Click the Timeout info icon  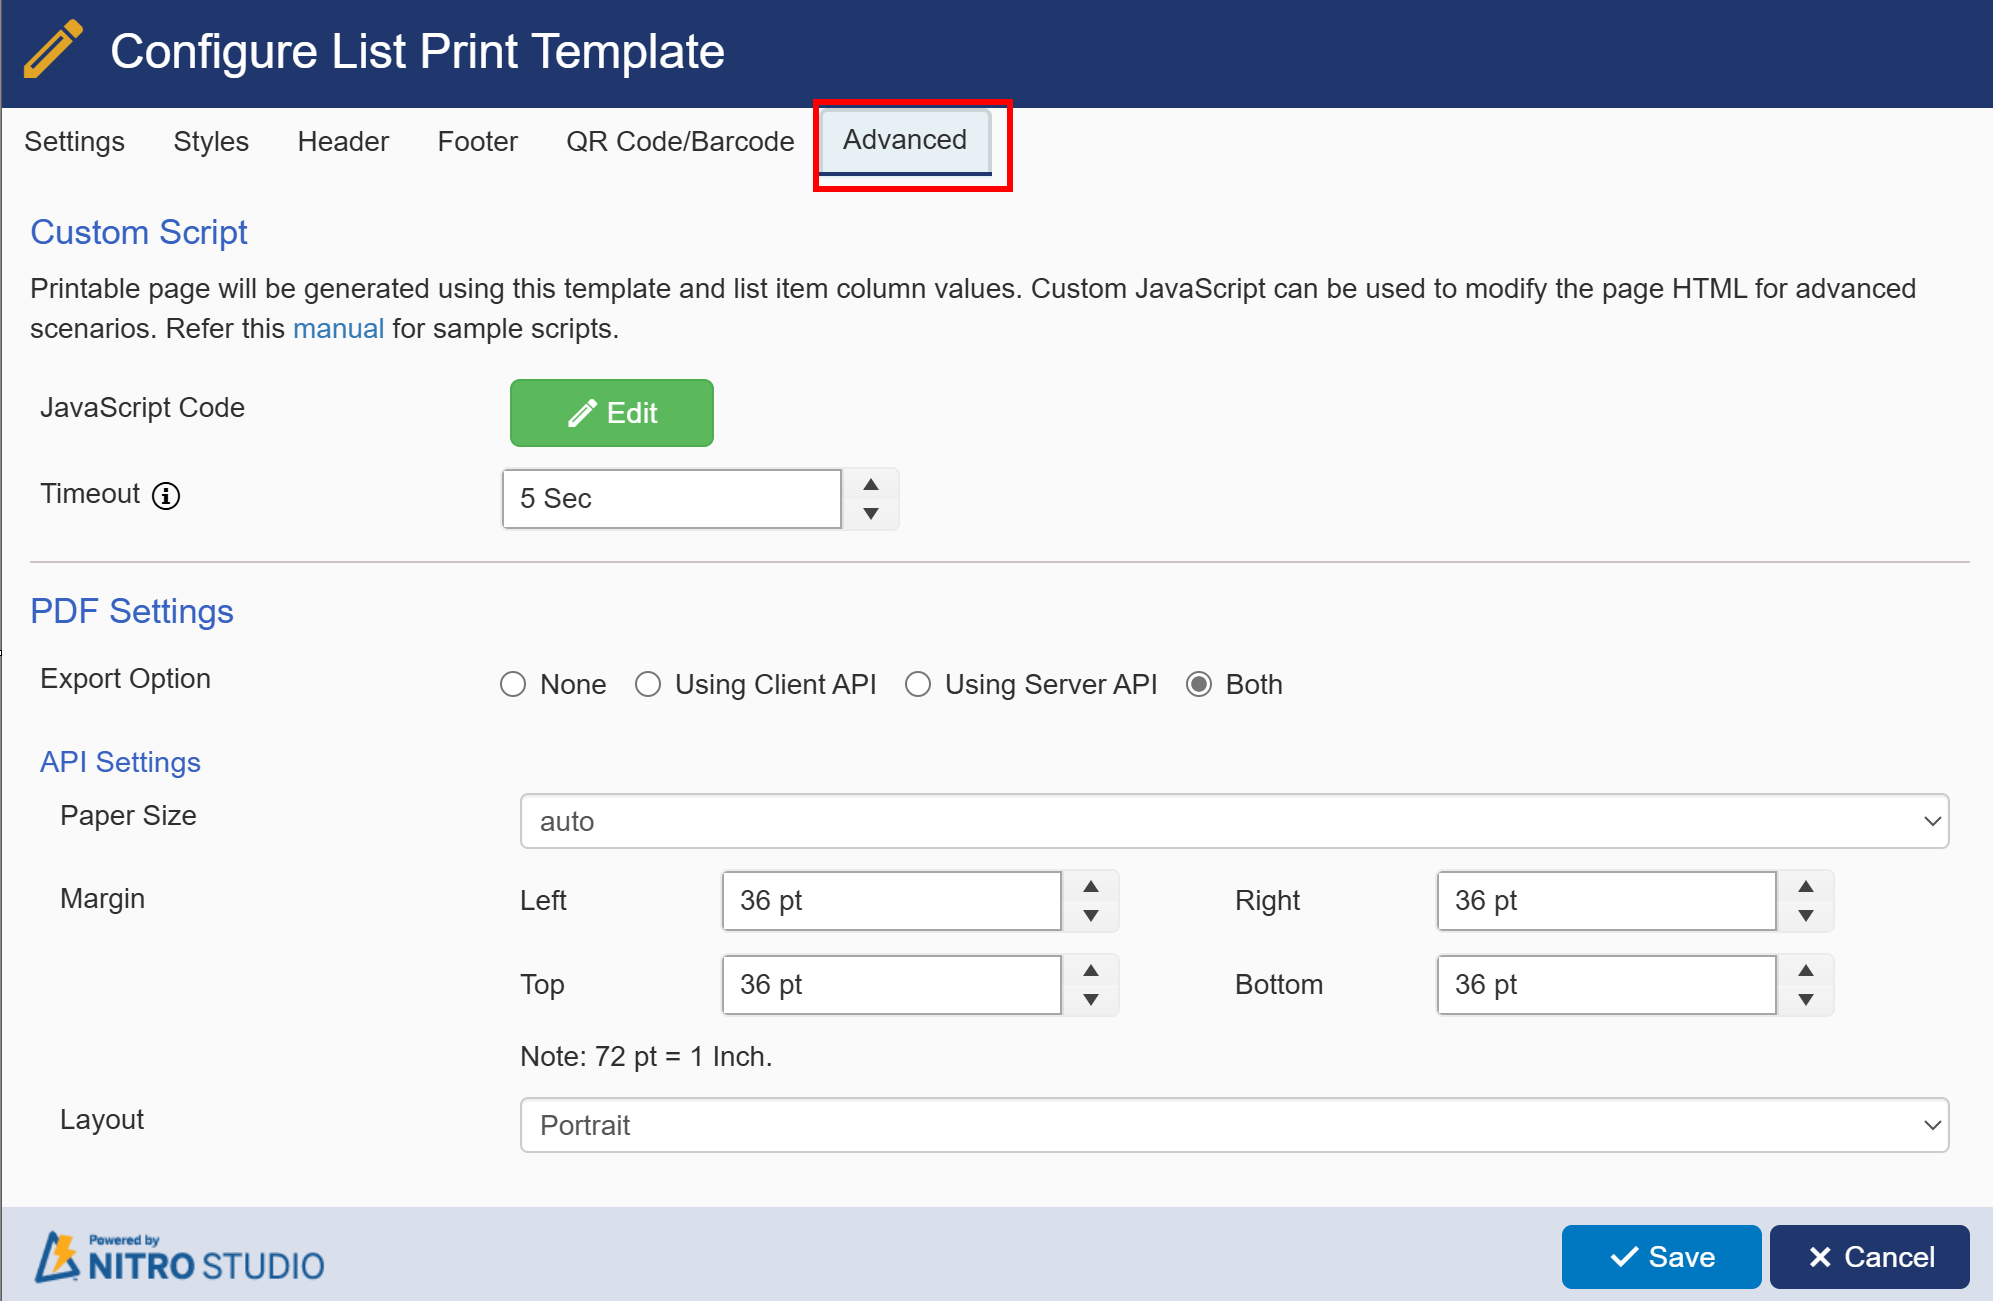click(166, 496)
